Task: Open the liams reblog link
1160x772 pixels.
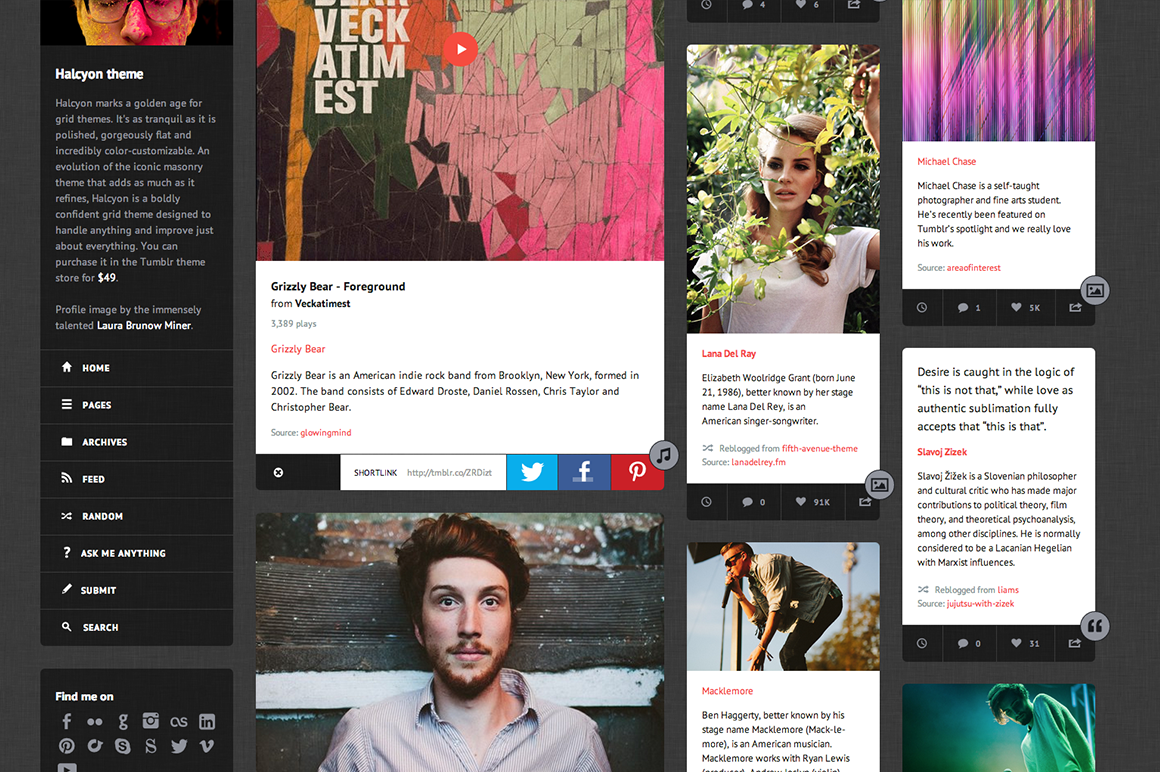Action: click(1008, 589)
